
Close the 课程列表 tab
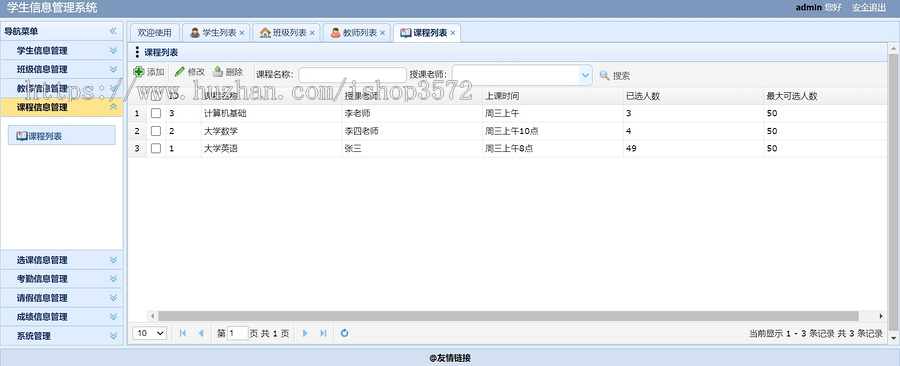point(453,33)
